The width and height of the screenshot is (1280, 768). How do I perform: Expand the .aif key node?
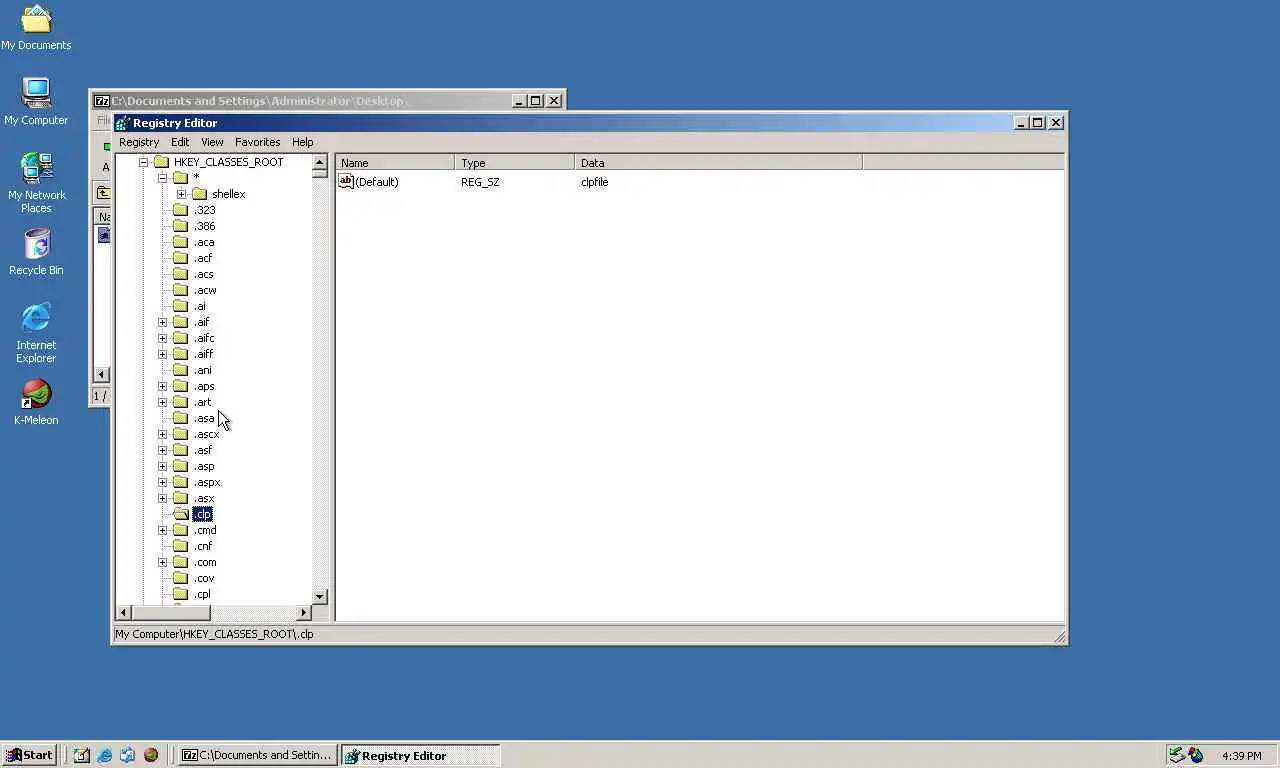163,322
